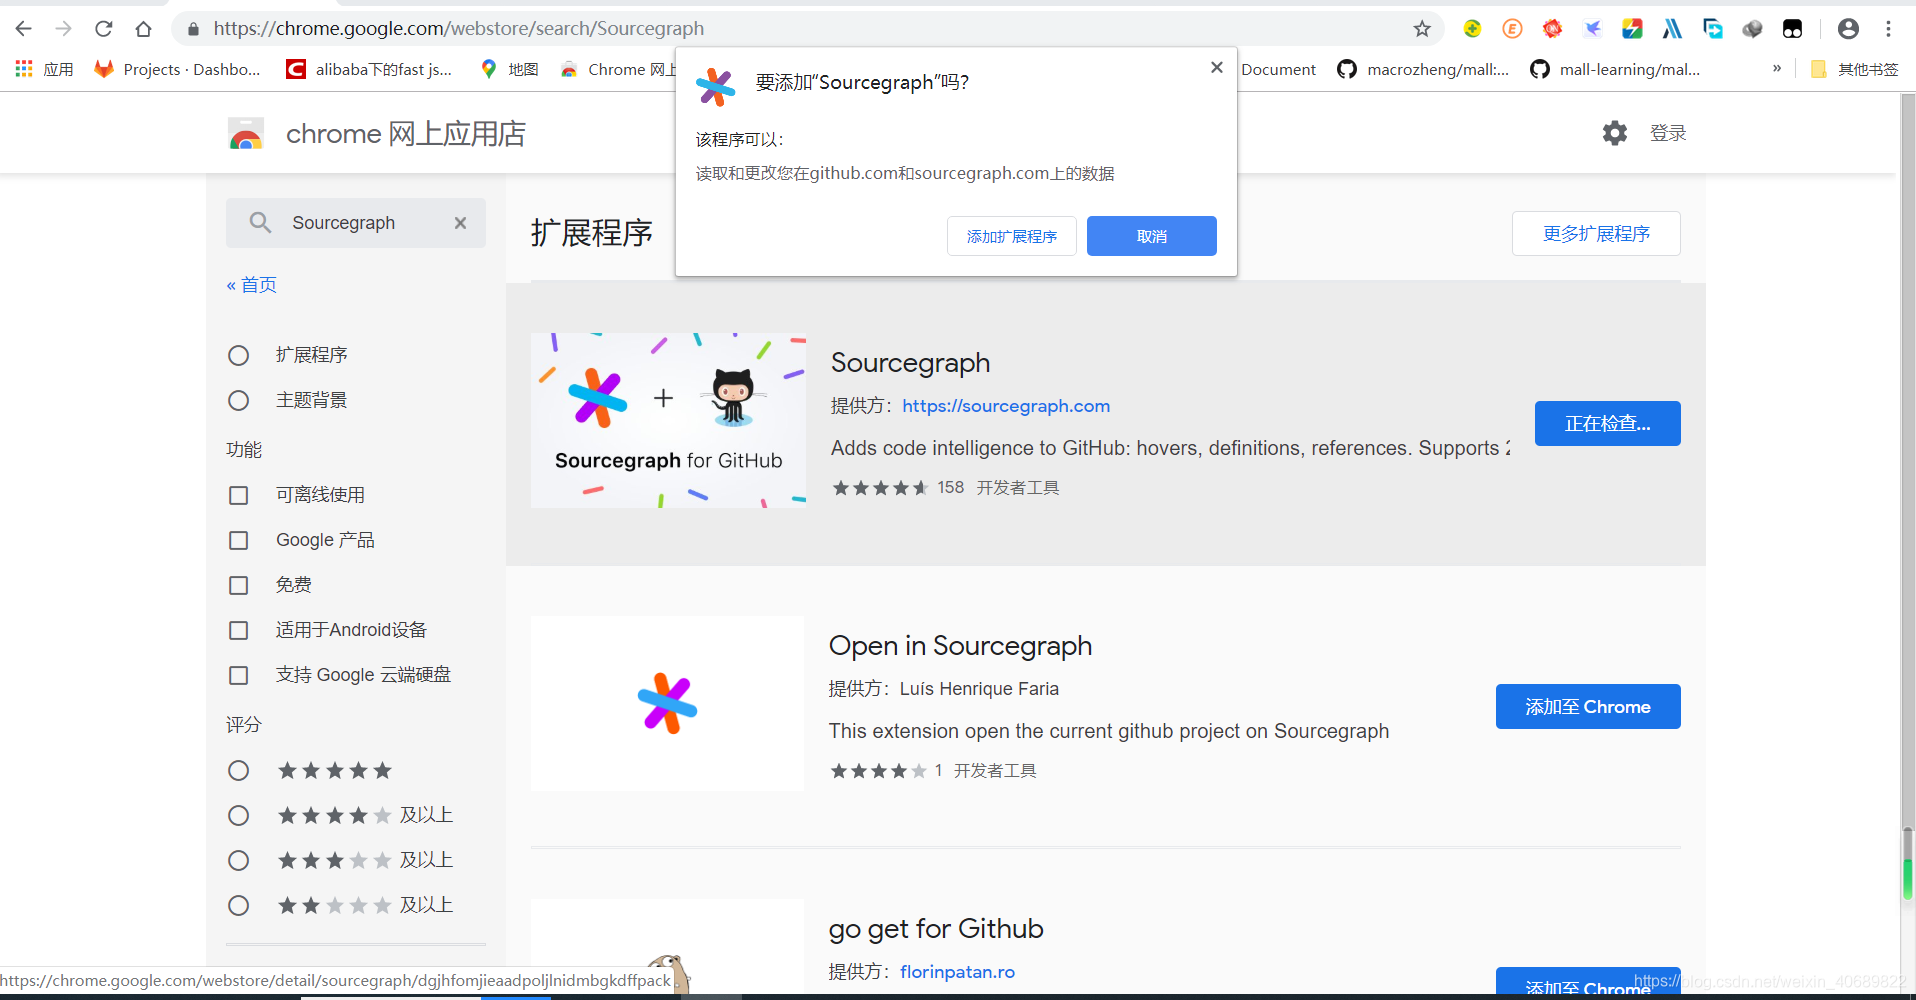Go back with browser back arrow

pos(24,29)
